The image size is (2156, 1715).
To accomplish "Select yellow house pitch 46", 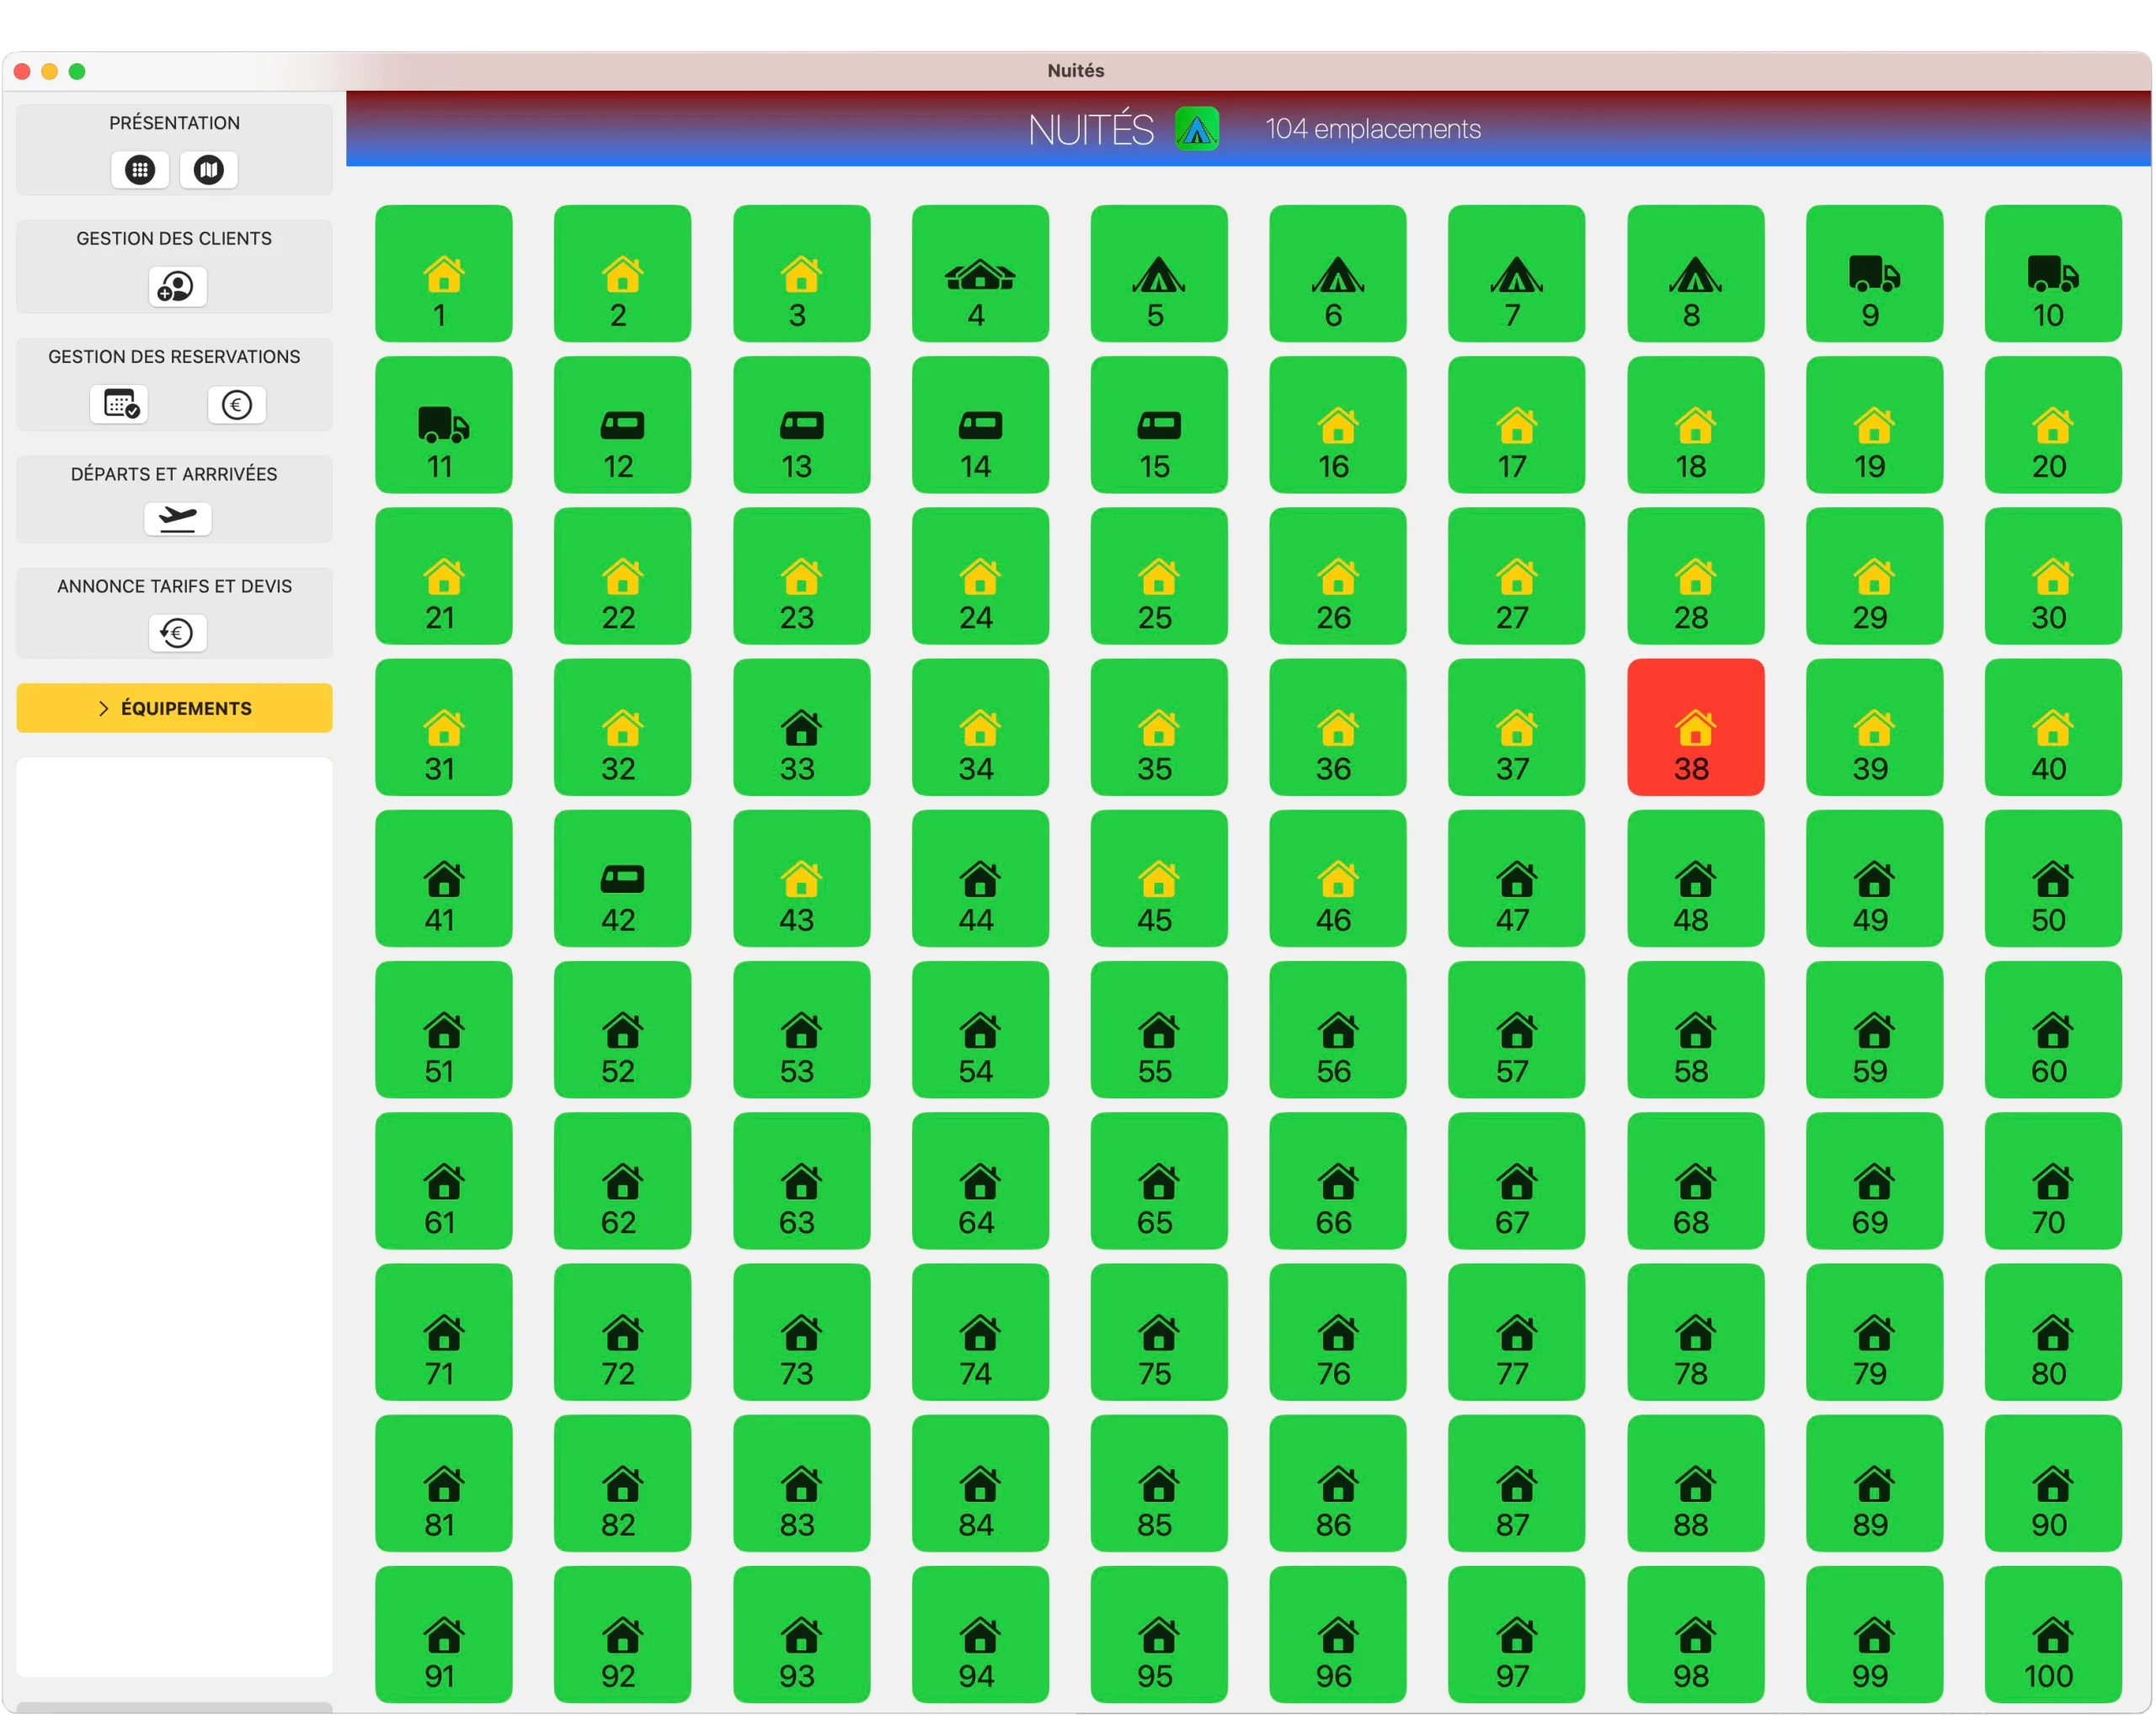I will (1338, 879).
